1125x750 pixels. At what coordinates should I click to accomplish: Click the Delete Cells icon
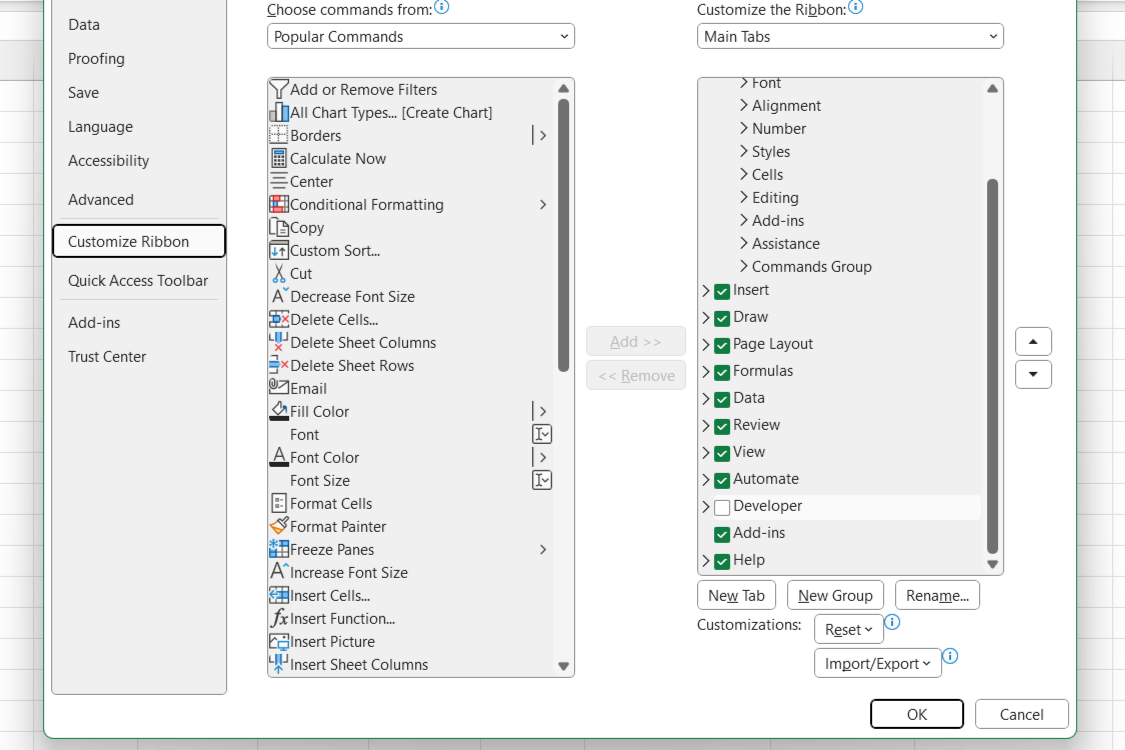point(278,319)
